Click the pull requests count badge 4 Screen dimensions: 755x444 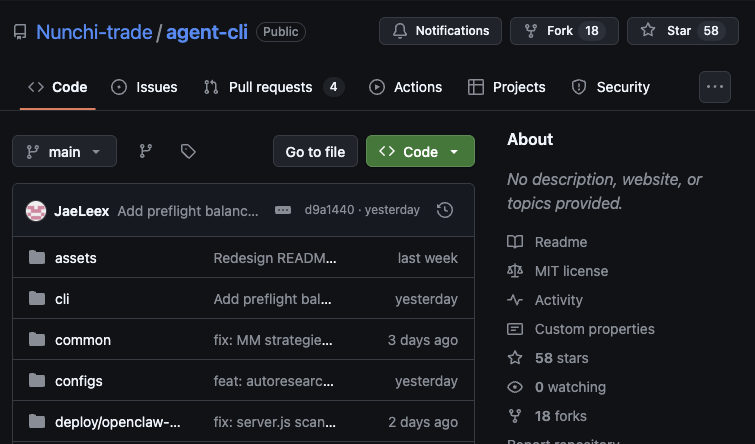pyautogui.click(x=333, y=87)
